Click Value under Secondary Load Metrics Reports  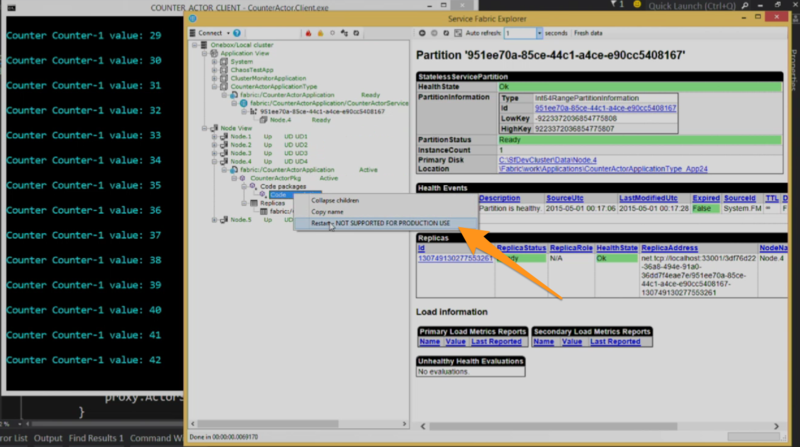[x=571, y=341]
